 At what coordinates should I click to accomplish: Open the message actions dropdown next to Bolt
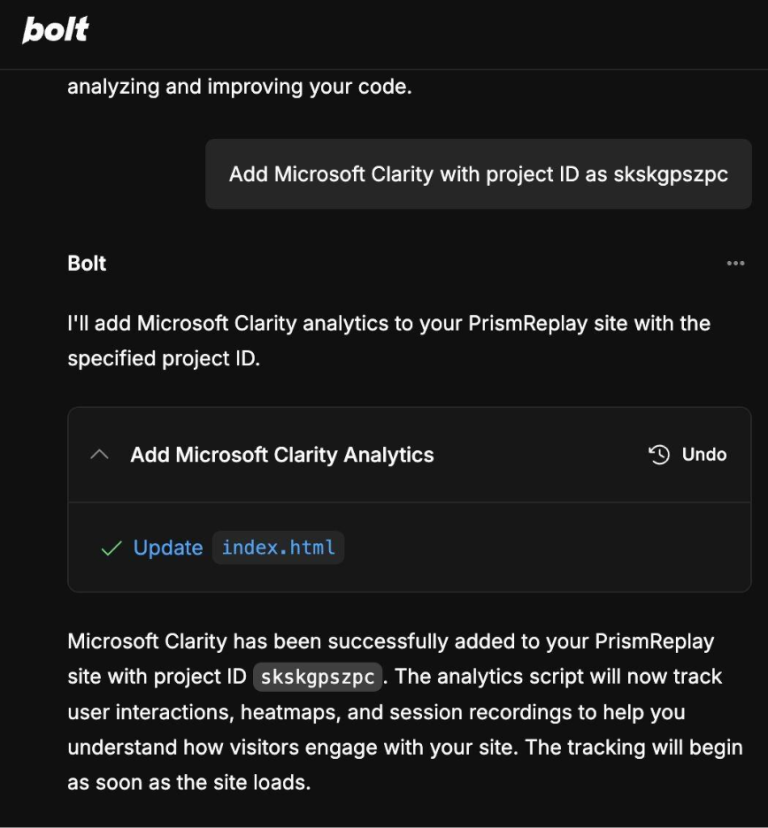coord(737,263)
